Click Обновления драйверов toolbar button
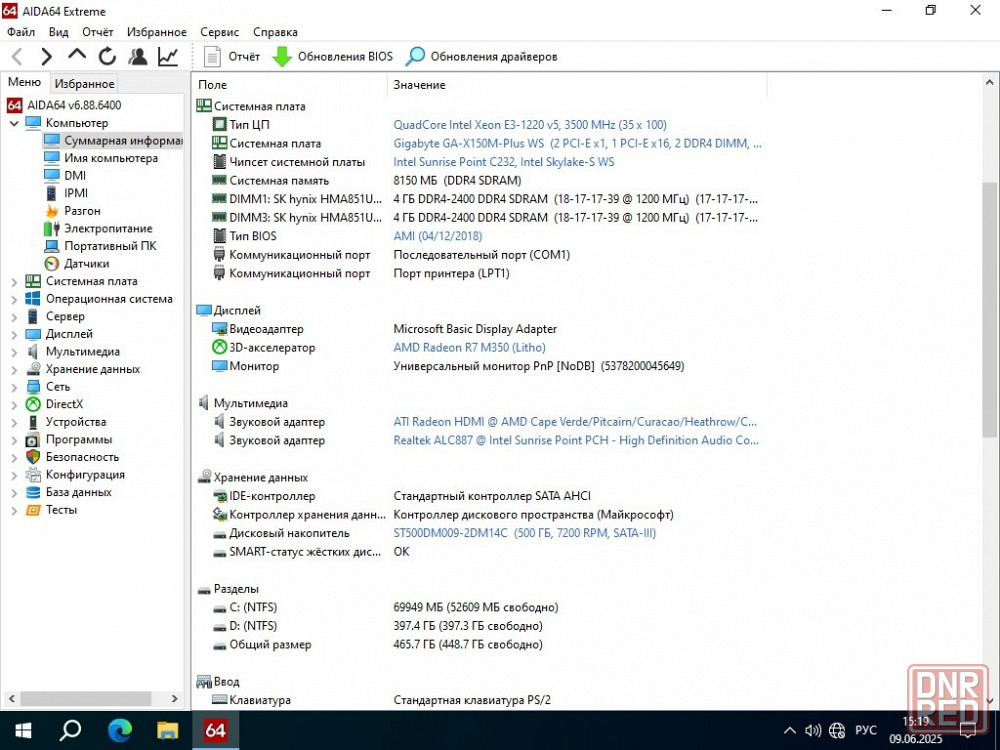Screen dimensions: 1000x750 coord(482,57)
